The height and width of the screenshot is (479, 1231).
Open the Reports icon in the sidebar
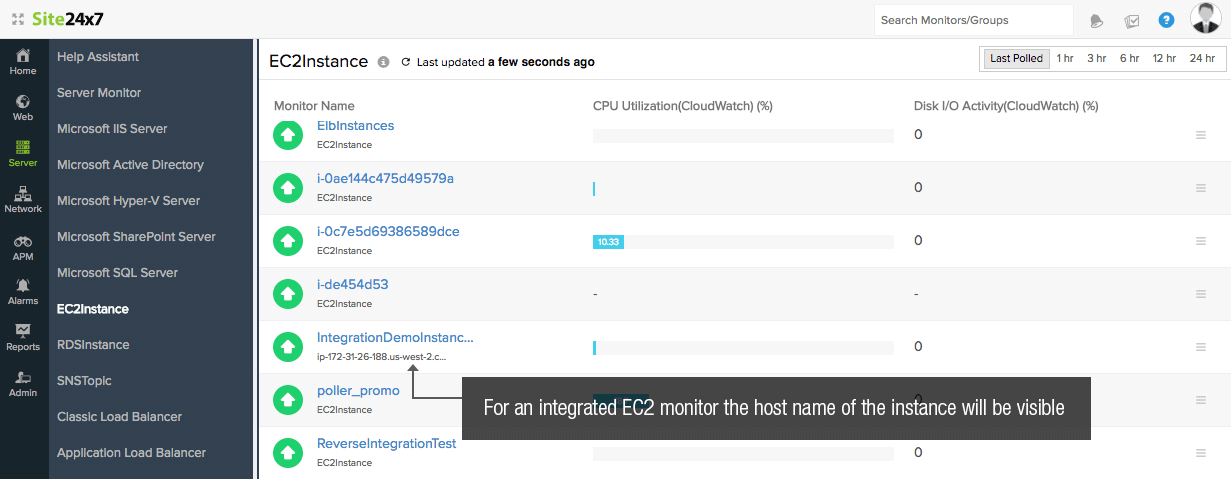(22, 337)
